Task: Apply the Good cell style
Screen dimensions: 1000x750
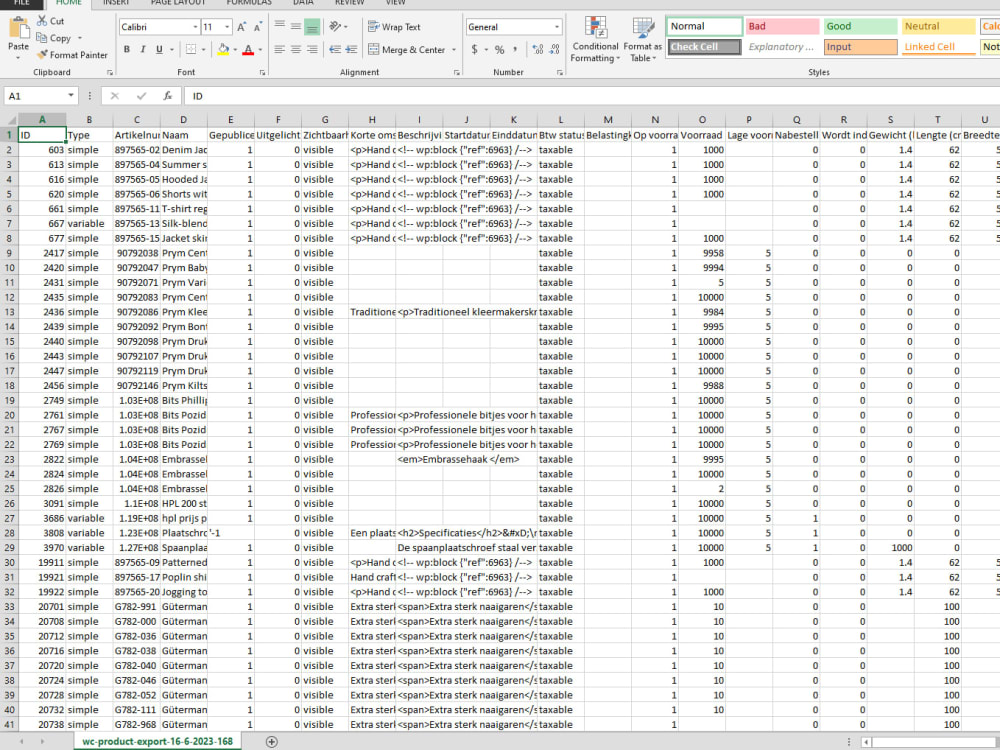Action: coord(860,26)
